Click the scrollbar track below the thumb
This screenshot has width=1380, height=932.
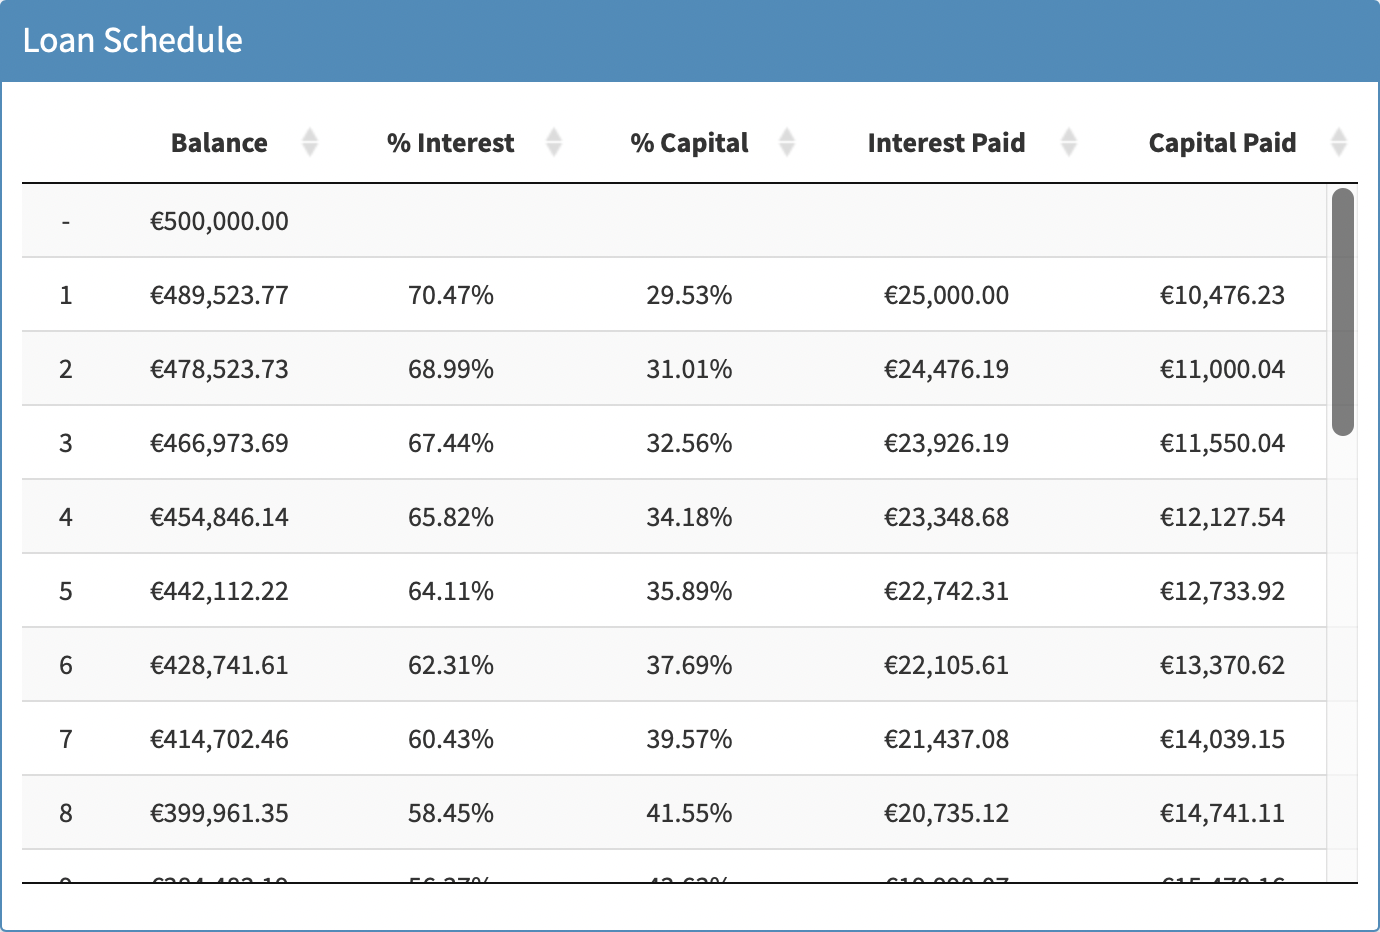[x=1343, y=650]
